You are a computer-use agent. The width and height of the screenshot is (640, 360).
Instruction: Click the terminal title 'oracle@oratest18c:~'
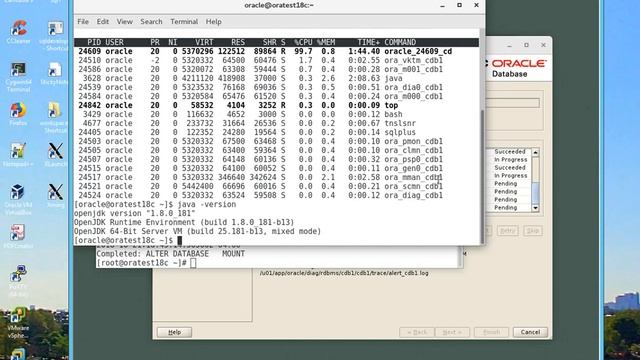[279, 5]
